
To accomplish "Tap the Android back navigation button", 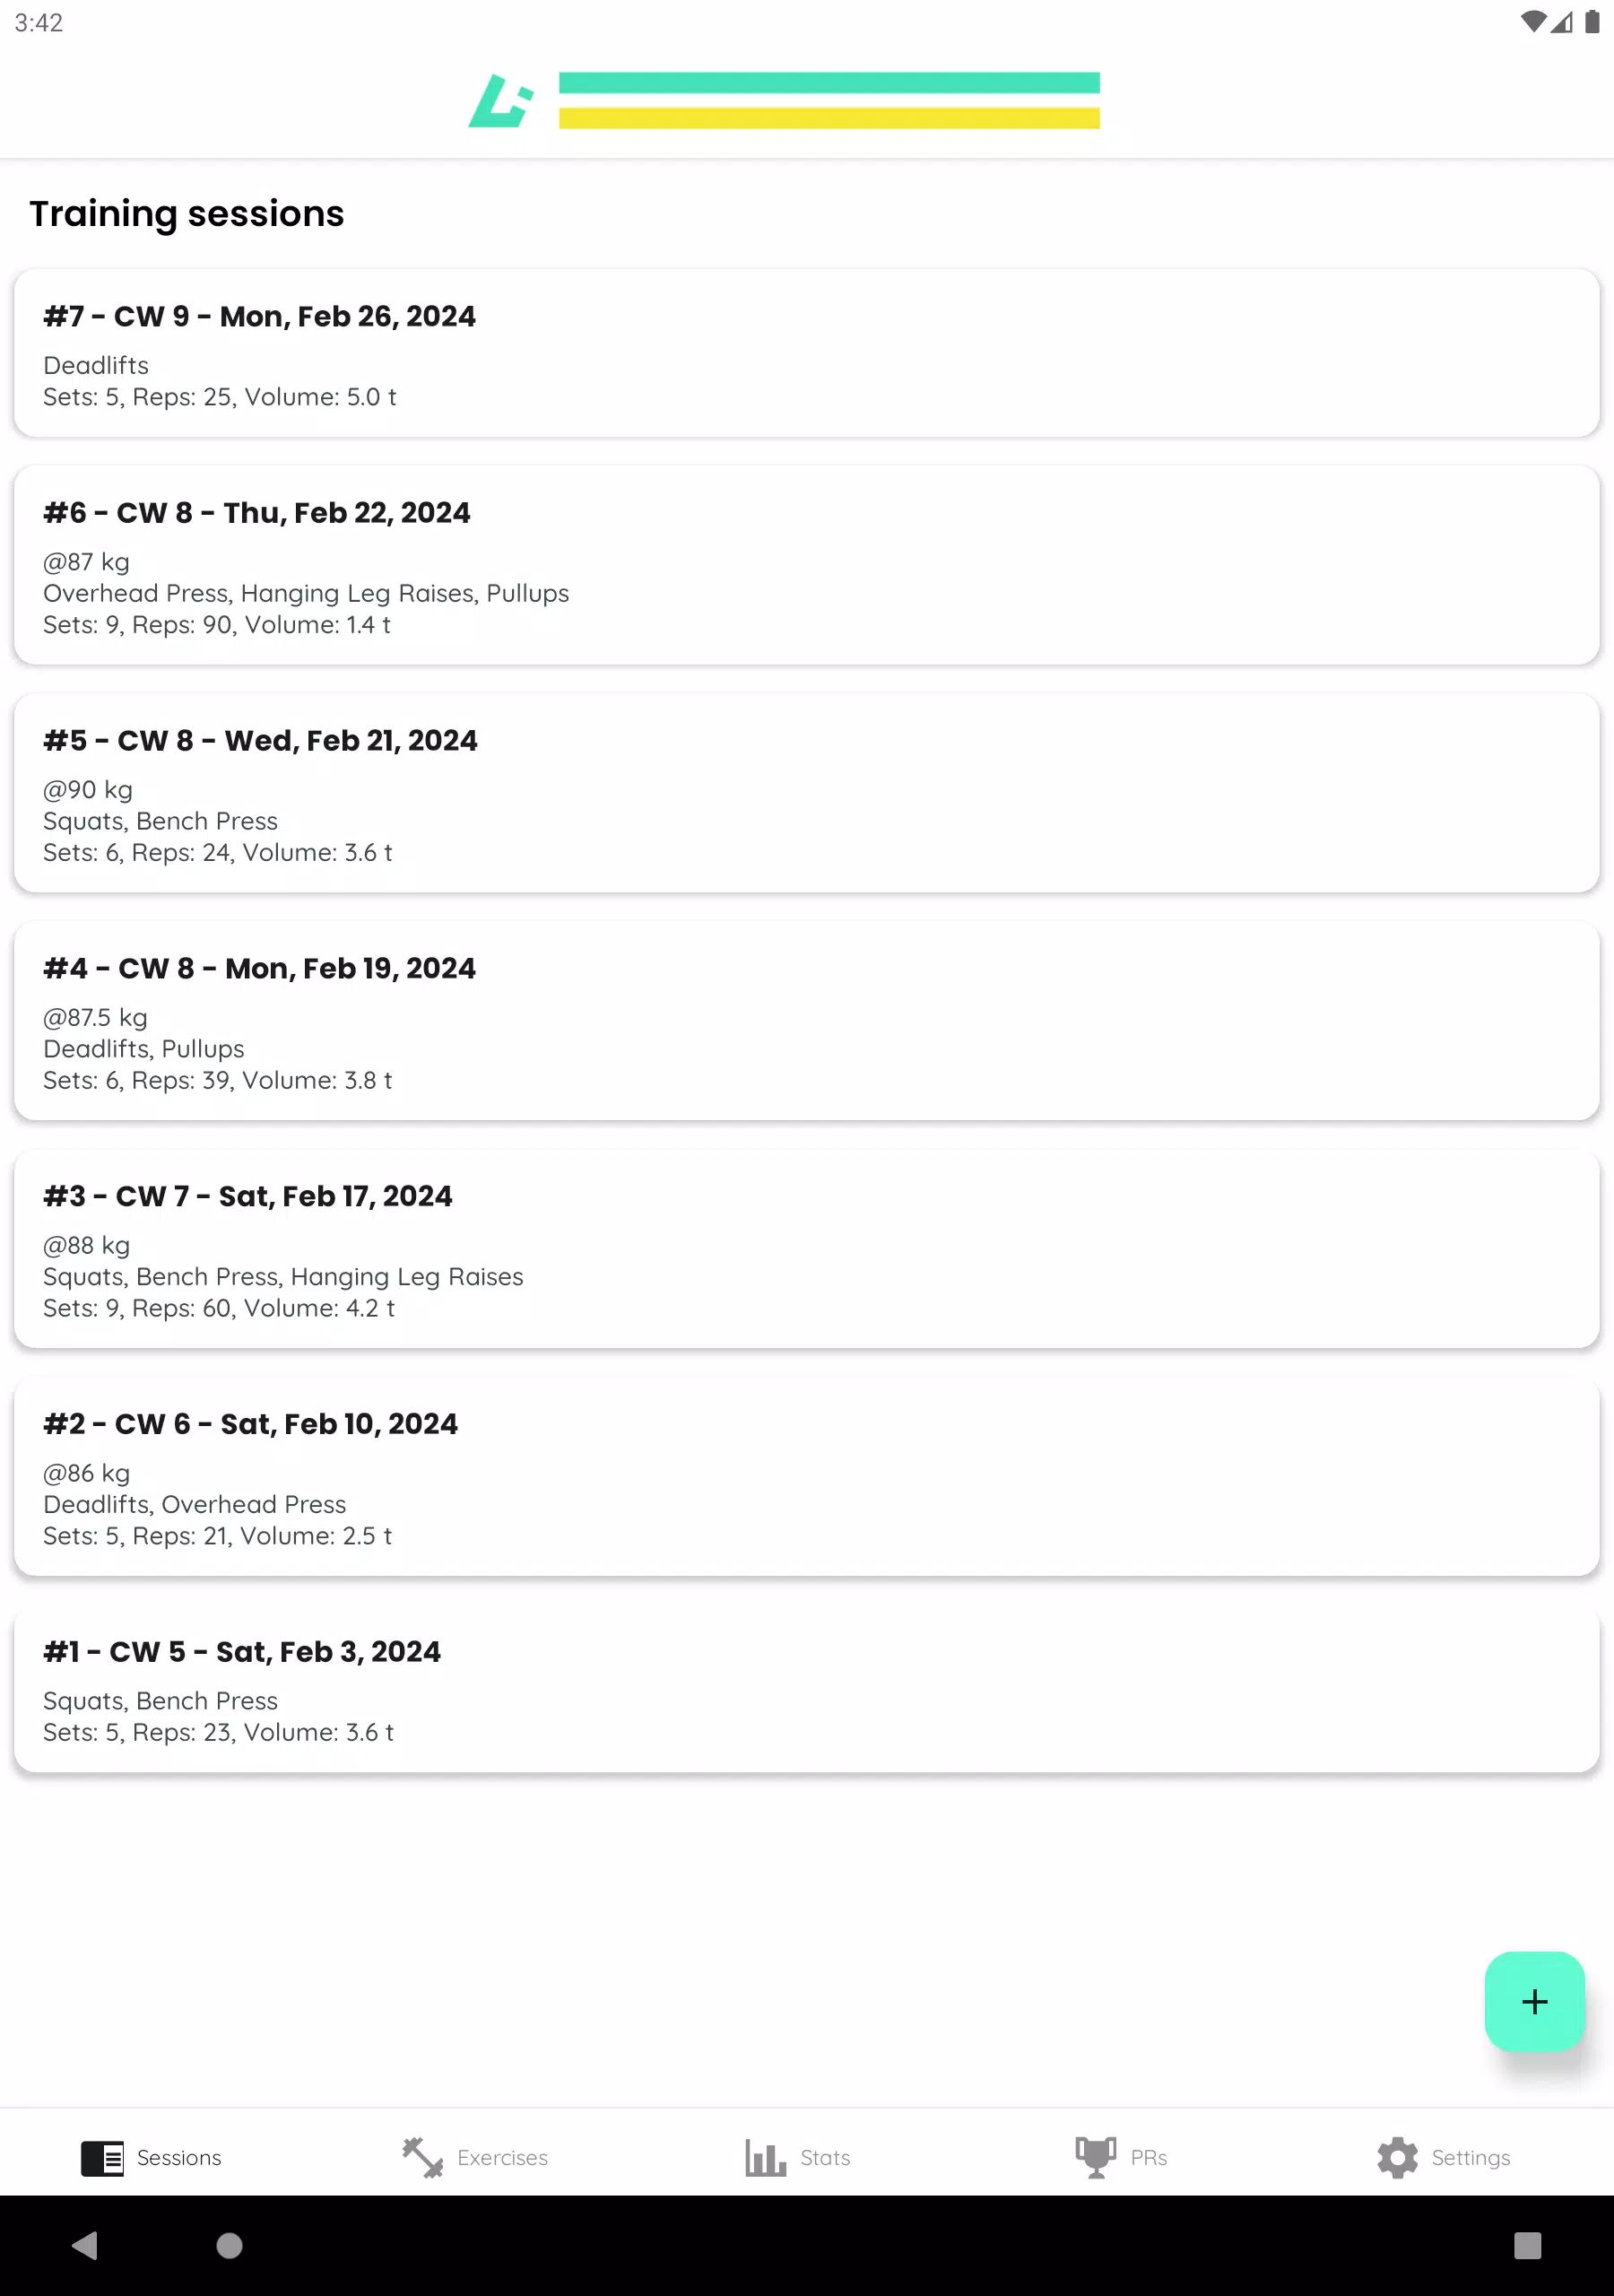I will click(x=85, y=2245).
